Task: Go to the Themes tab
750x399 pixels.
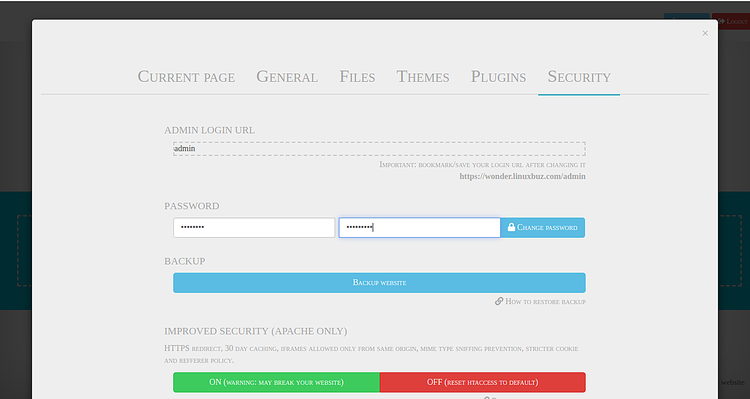Action: [423, 77]
